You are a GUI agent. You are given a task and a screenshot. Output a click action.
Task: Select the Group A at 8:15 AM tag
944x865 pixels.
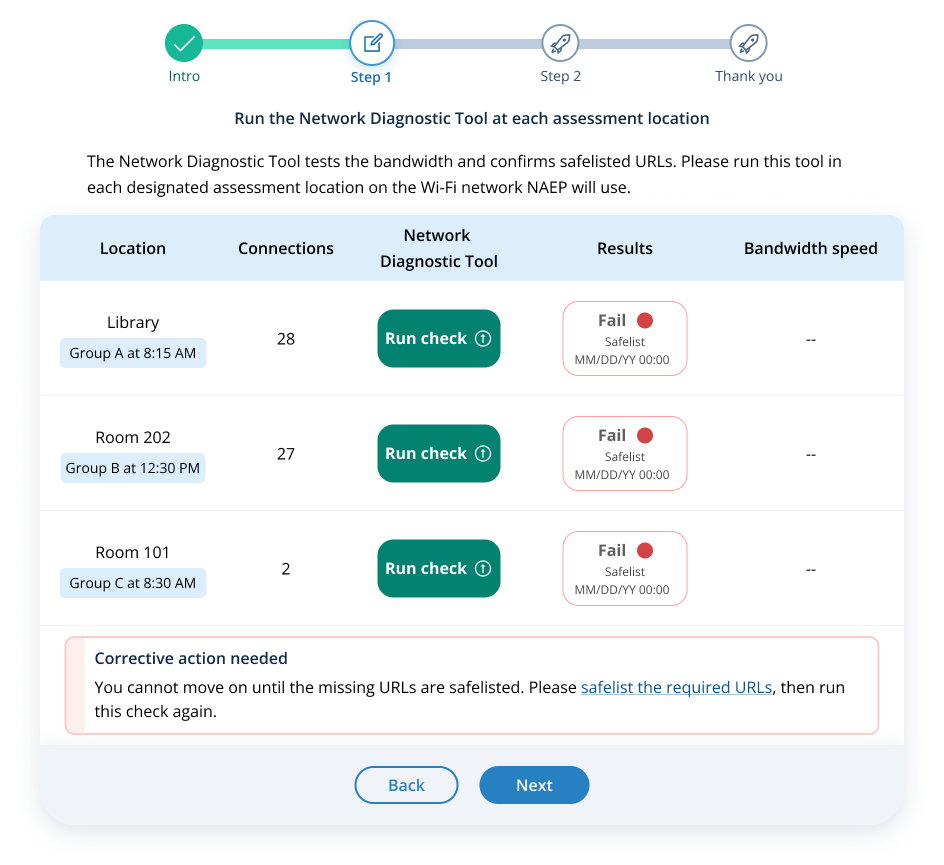click(133, 354)
